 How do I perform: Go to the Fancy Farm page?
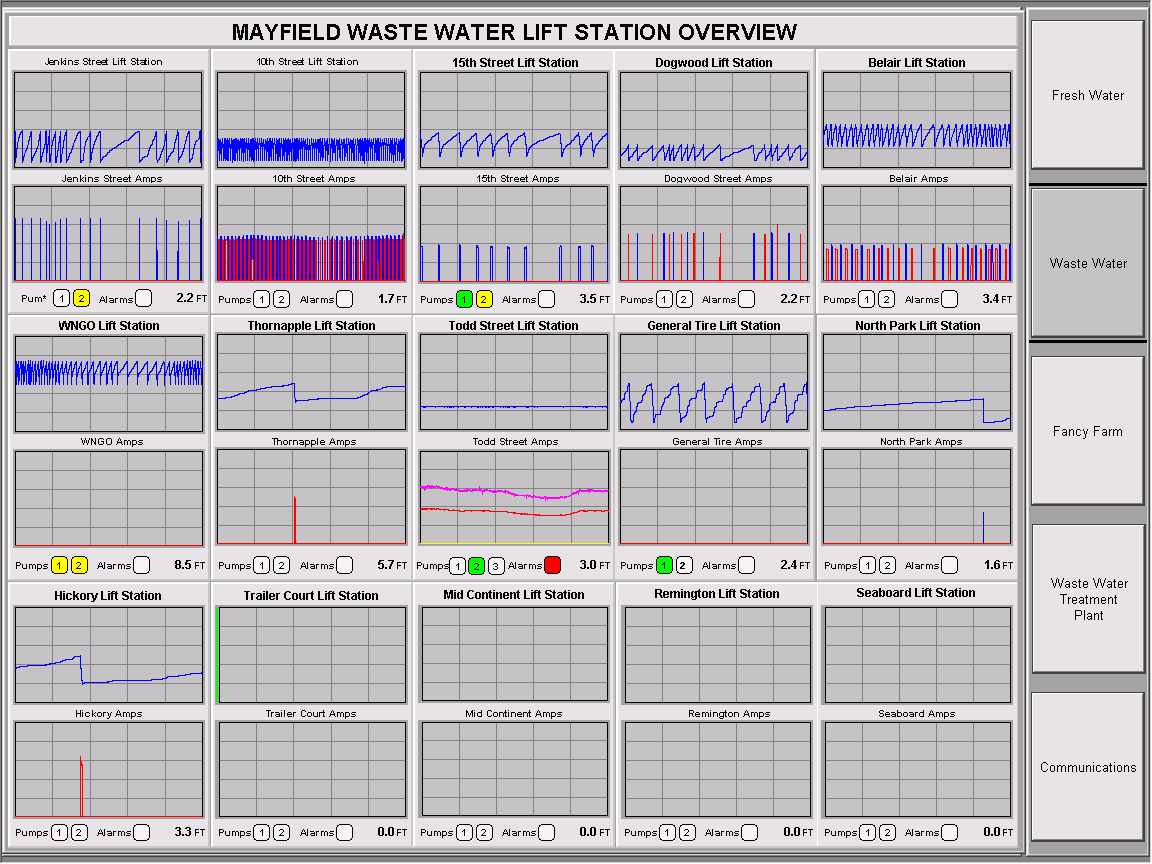tap(1088, 431)
